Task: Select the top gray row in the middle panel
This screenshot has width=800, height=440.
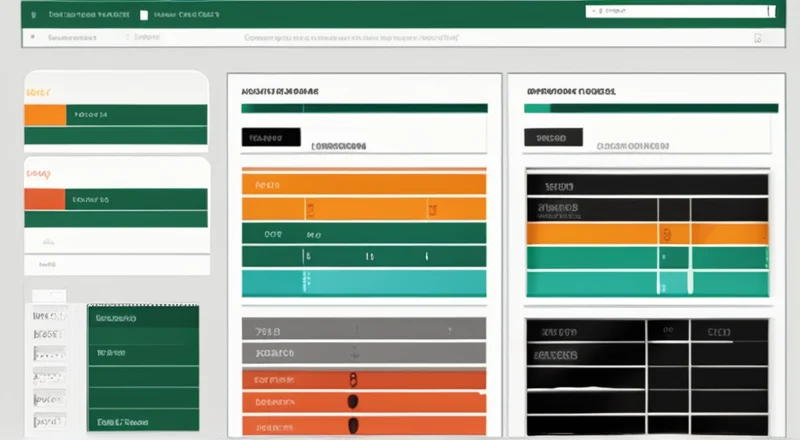Action: [363, 330]
